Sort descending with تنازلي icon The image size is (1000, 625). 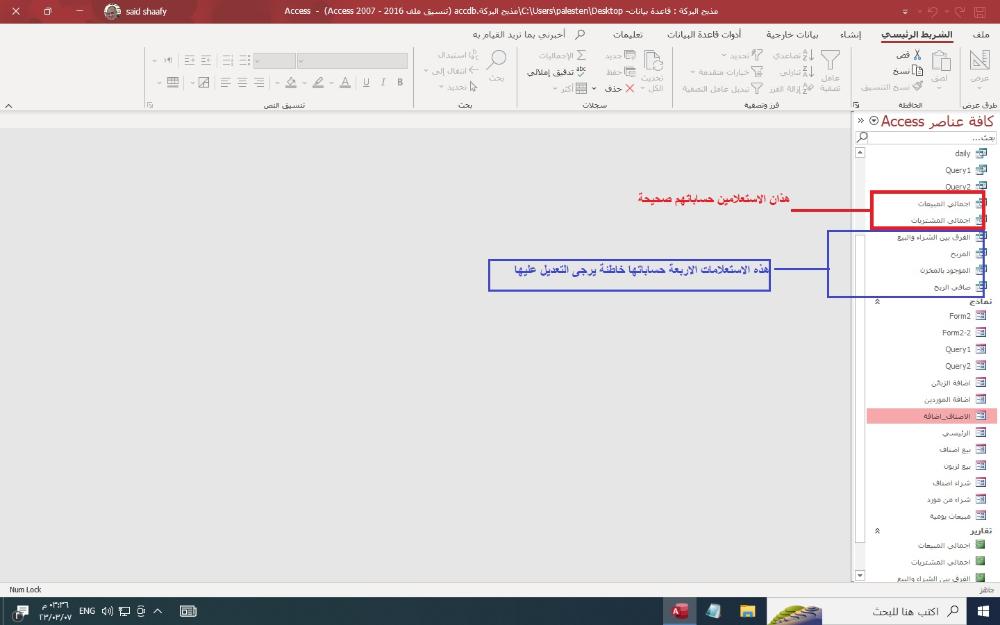tap(808, 71)
